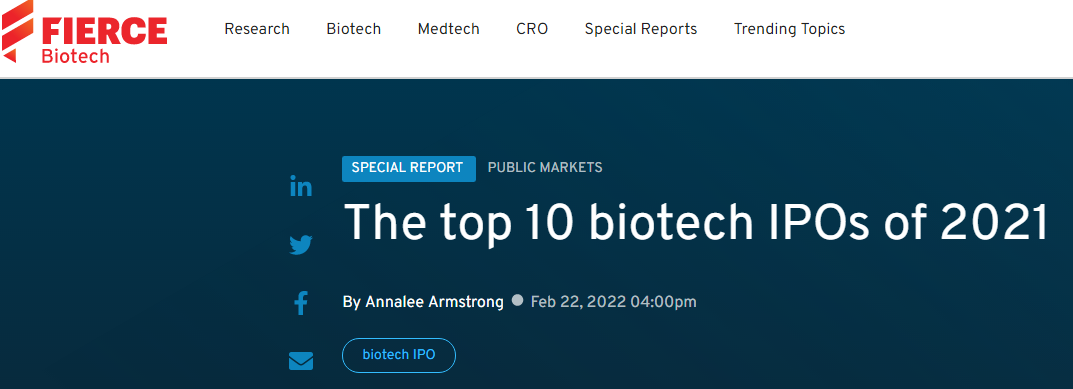
Task: Share the article on Facebook
Action: [300, 303]
